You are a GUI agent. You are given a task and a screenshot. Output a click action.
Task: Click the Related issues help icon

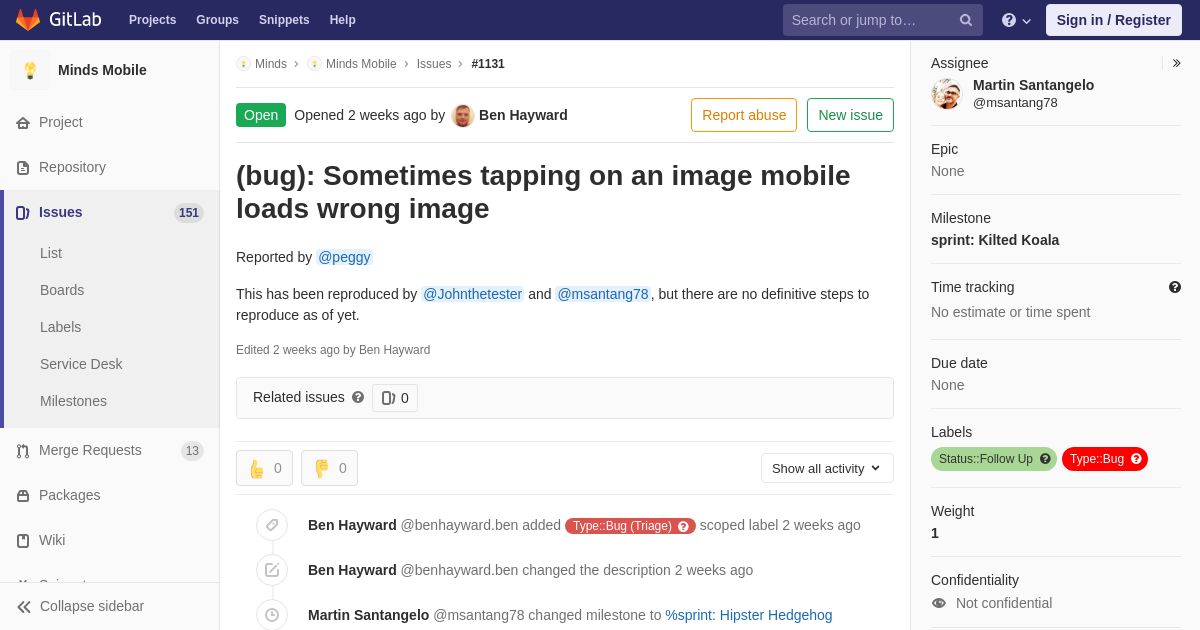pyautogui.click(x=358, y=397)
